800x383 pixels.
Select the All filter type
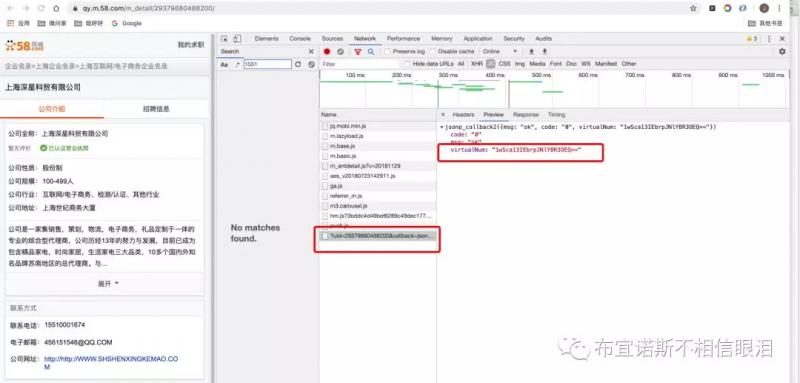[461, 64]
